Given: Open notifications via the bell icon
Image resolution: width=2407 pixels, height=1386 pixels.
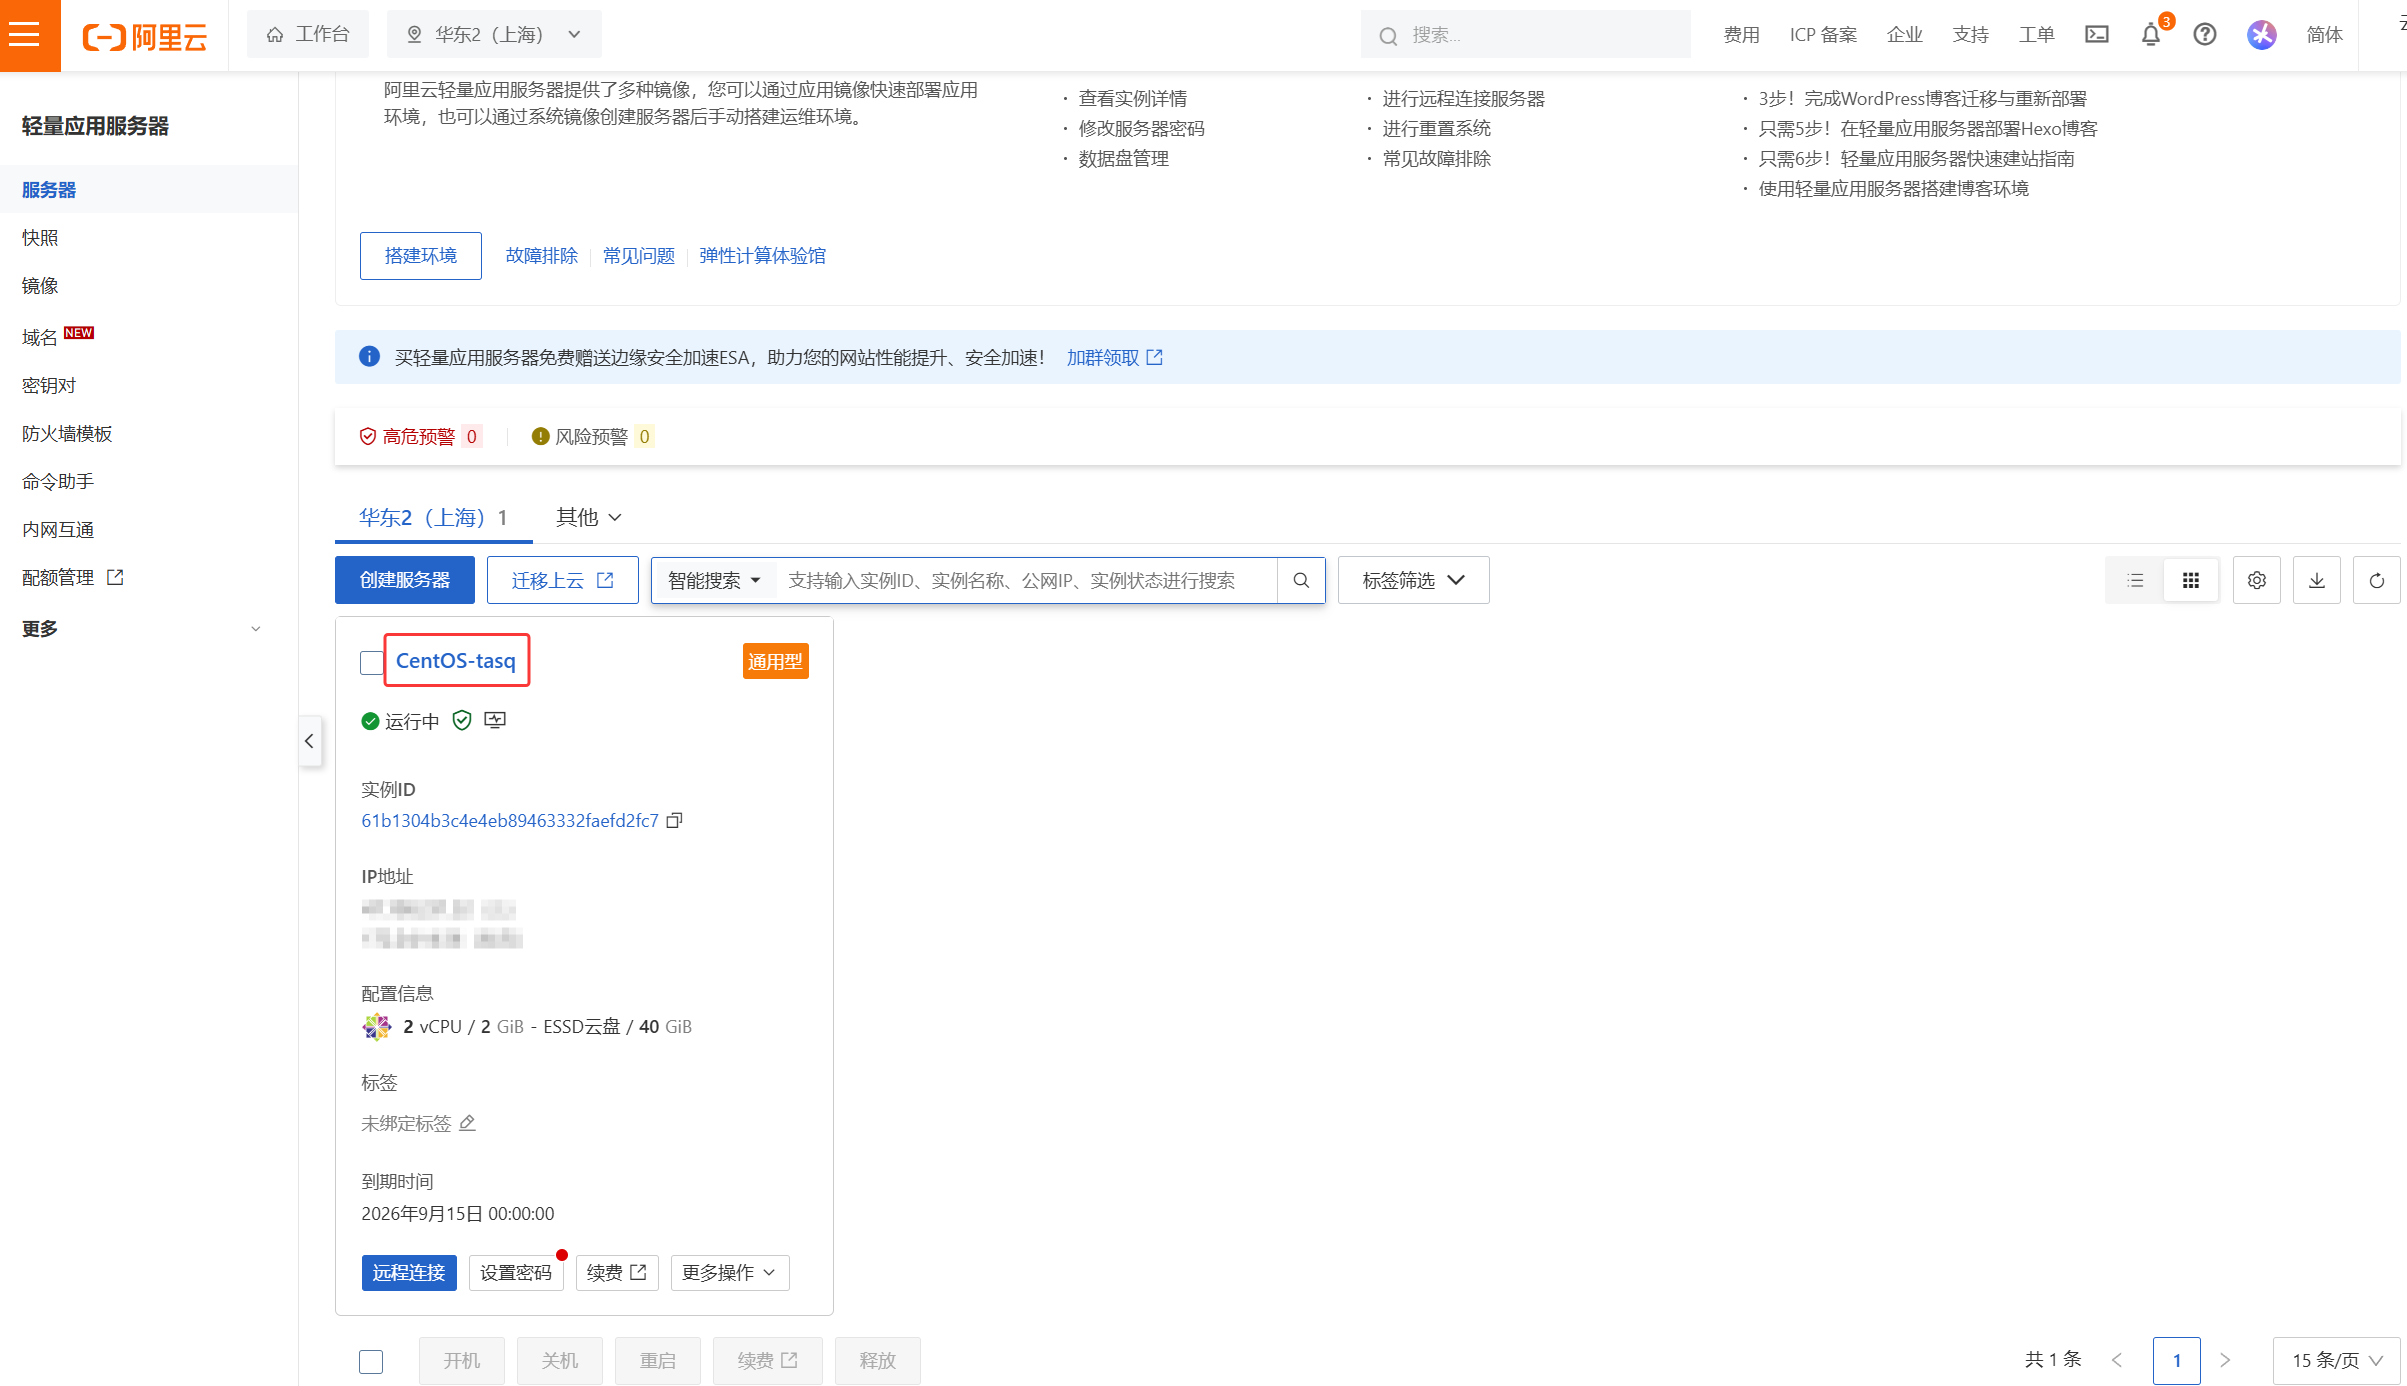Looking at the screenshot, I should 2149,34.
